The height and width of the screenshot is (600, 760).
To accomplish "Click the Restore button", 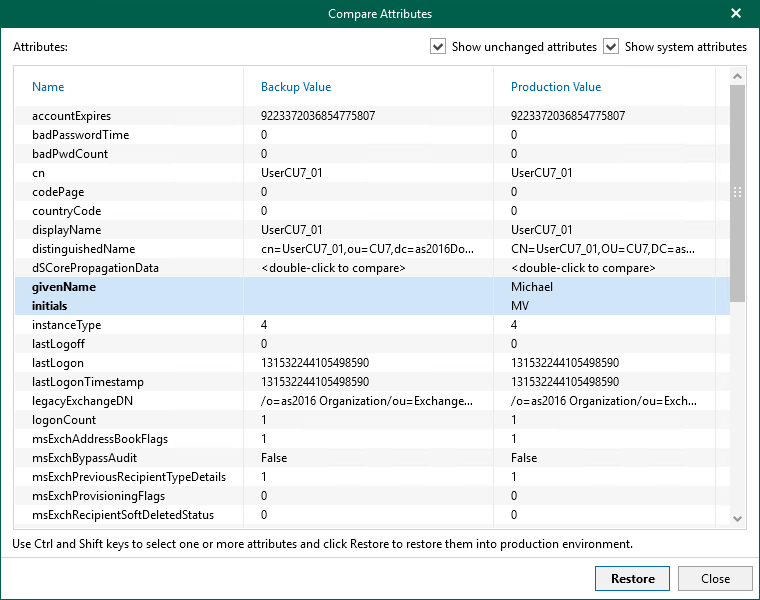I will coord(632,579).
